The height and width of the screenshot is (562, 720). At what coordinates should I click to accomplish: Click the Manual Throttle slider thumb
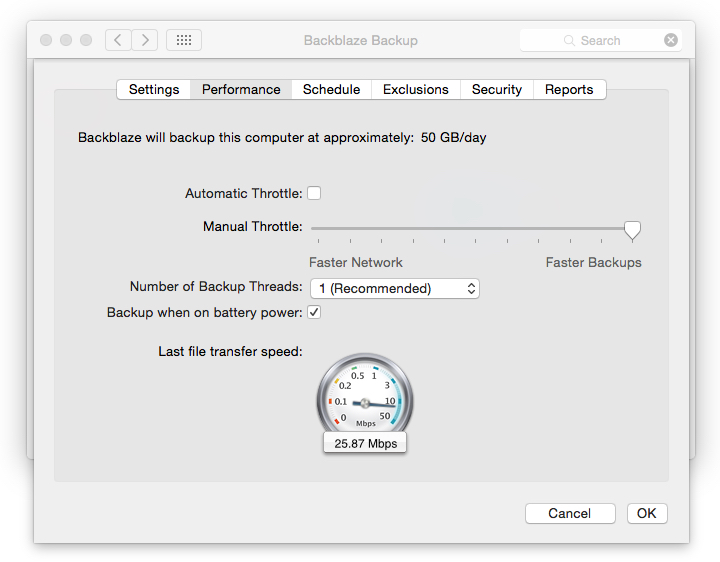[632, 230]
